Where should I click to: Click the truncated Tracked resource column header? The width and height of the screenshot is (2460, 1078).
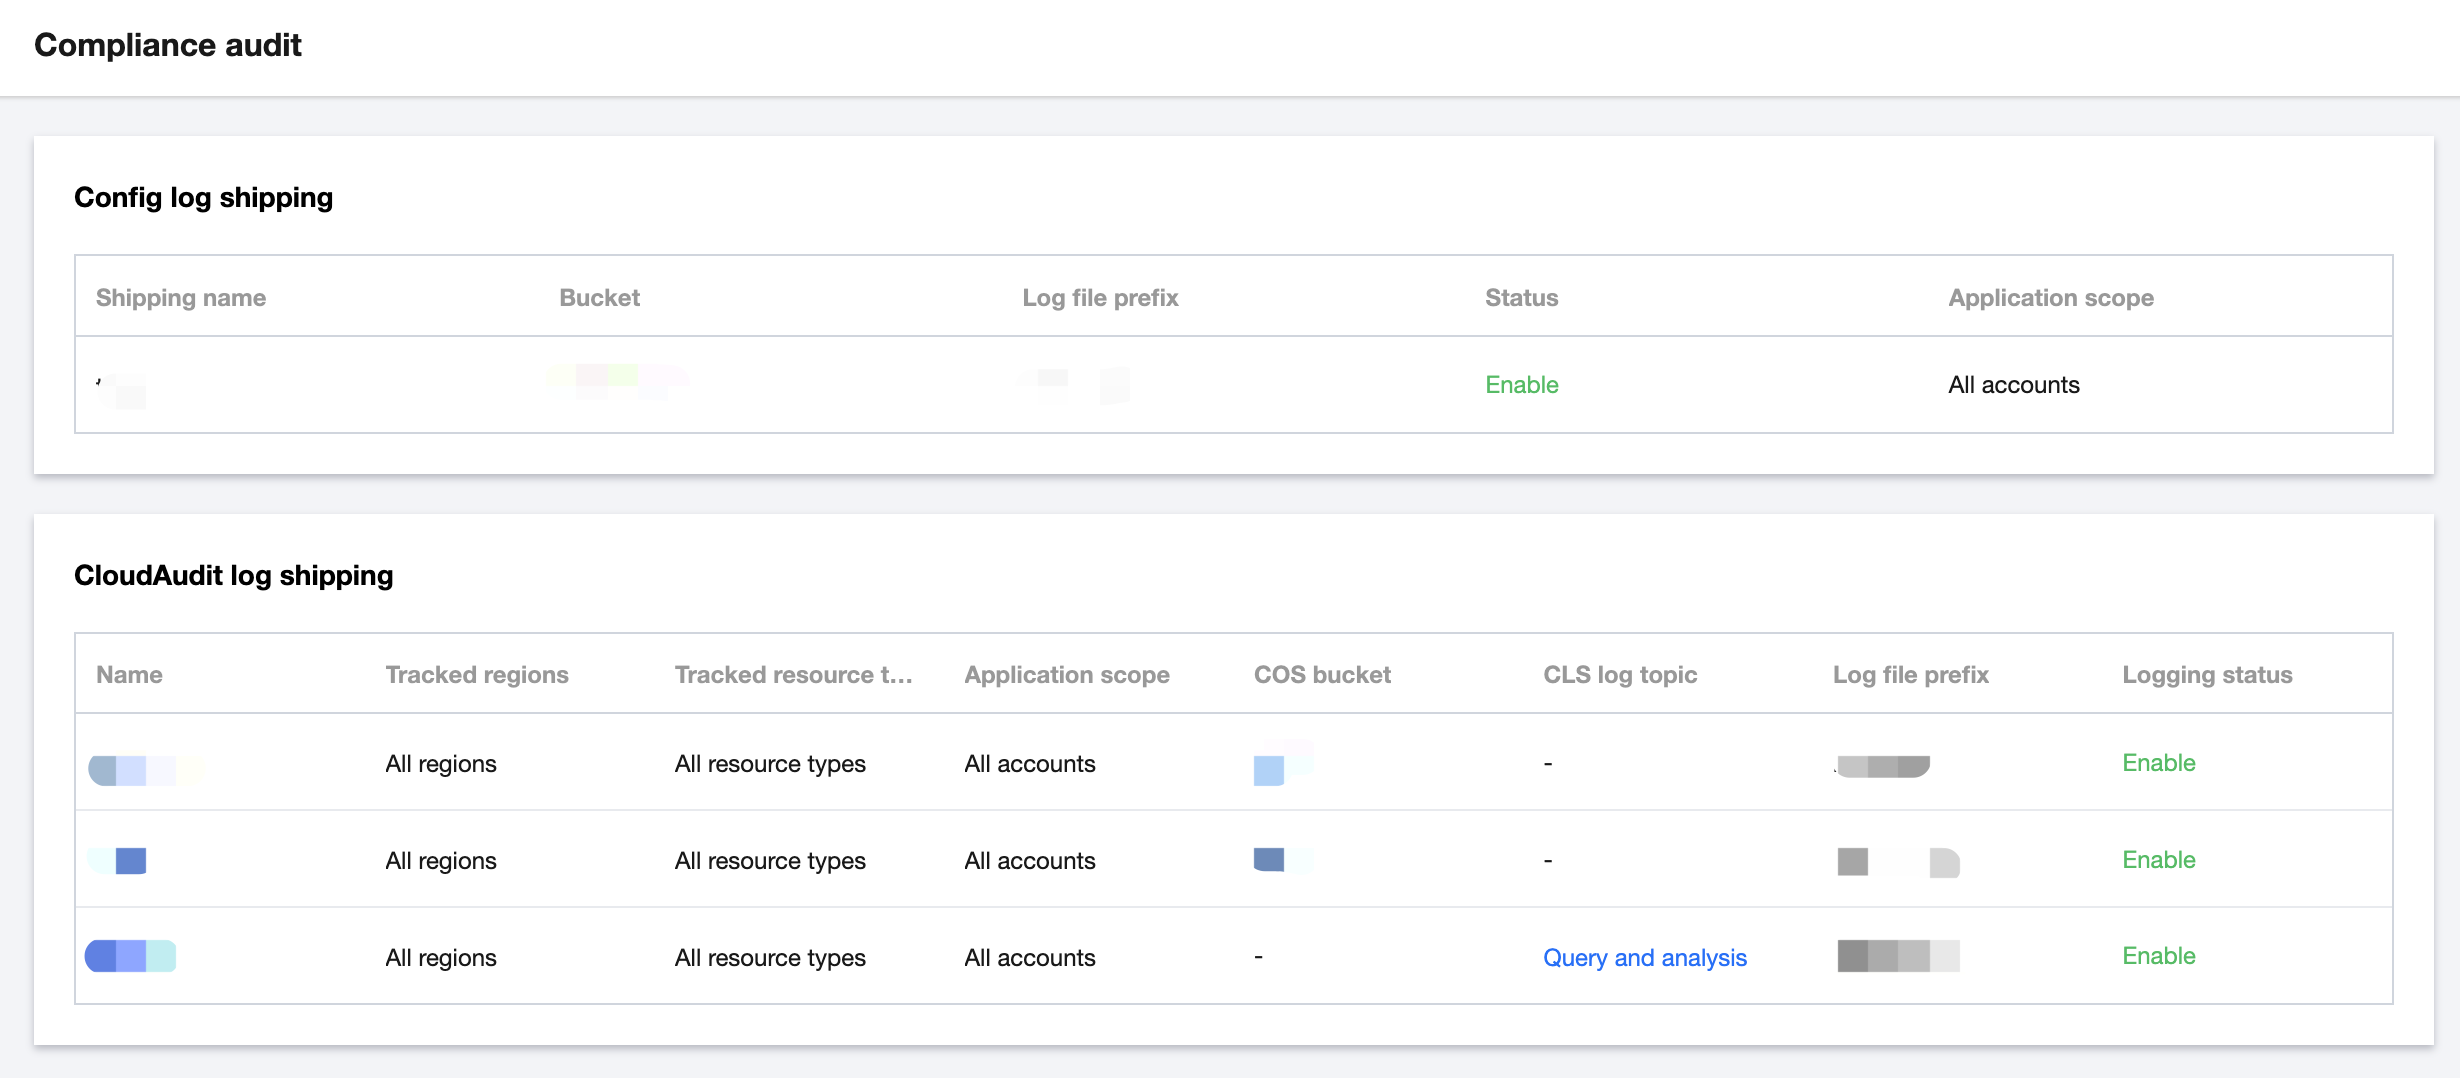(x=793, y=675)
